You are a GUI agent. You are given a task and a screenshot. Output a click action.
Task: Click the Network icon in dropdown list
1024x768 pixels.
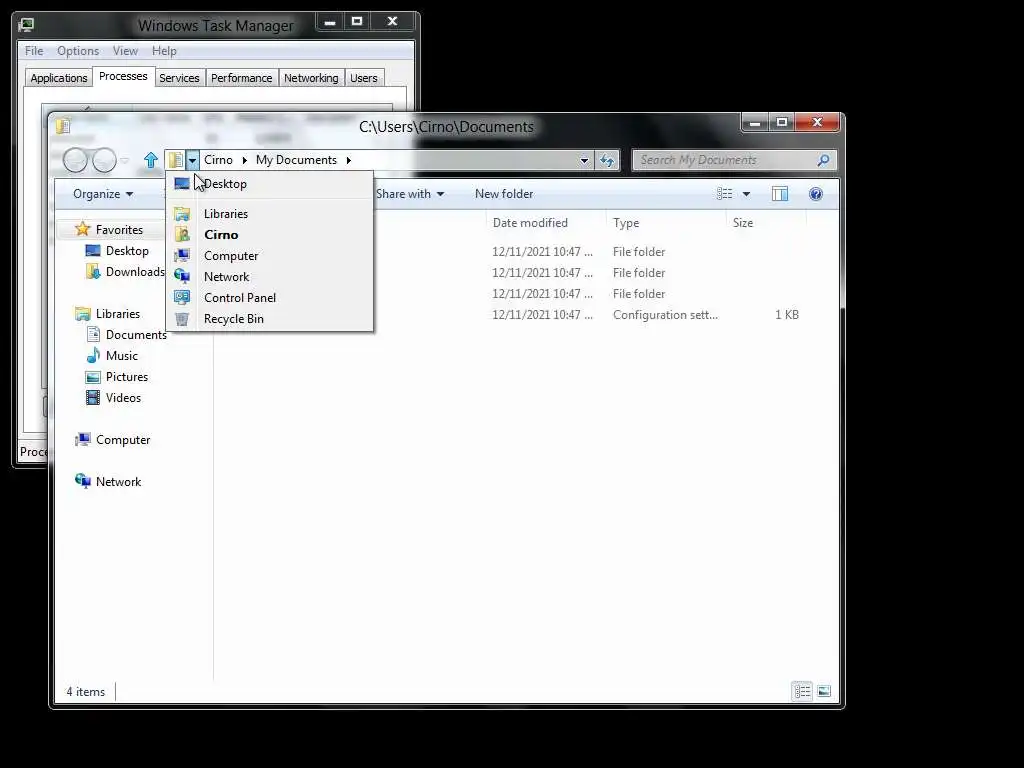coord(182,277)
